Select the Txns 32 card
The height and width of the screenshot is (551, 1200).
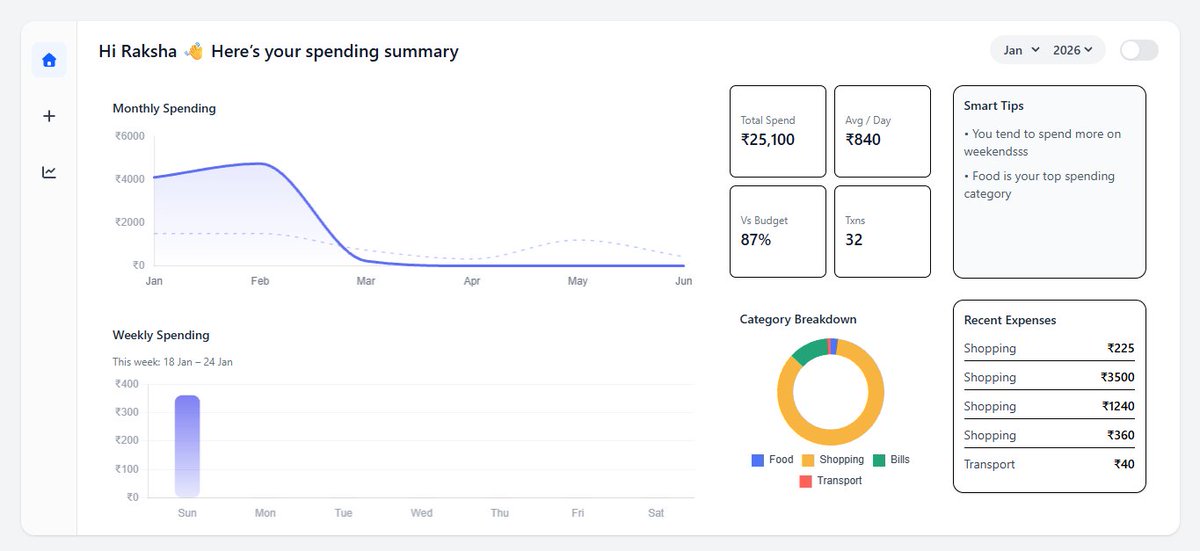tap(882, 231)
